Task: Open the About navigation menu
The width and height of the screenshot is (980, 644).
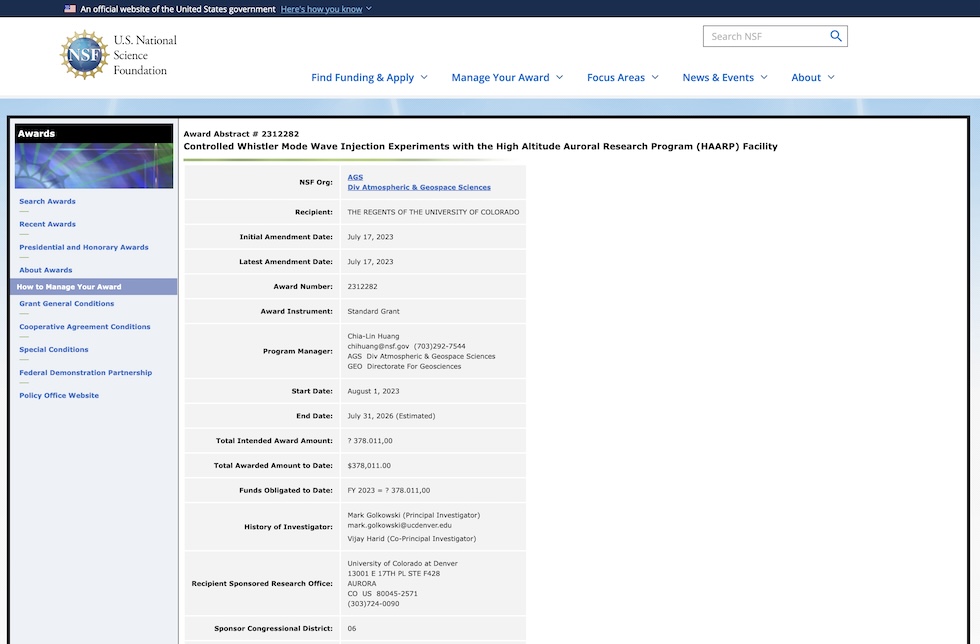Action: [813, 78]
